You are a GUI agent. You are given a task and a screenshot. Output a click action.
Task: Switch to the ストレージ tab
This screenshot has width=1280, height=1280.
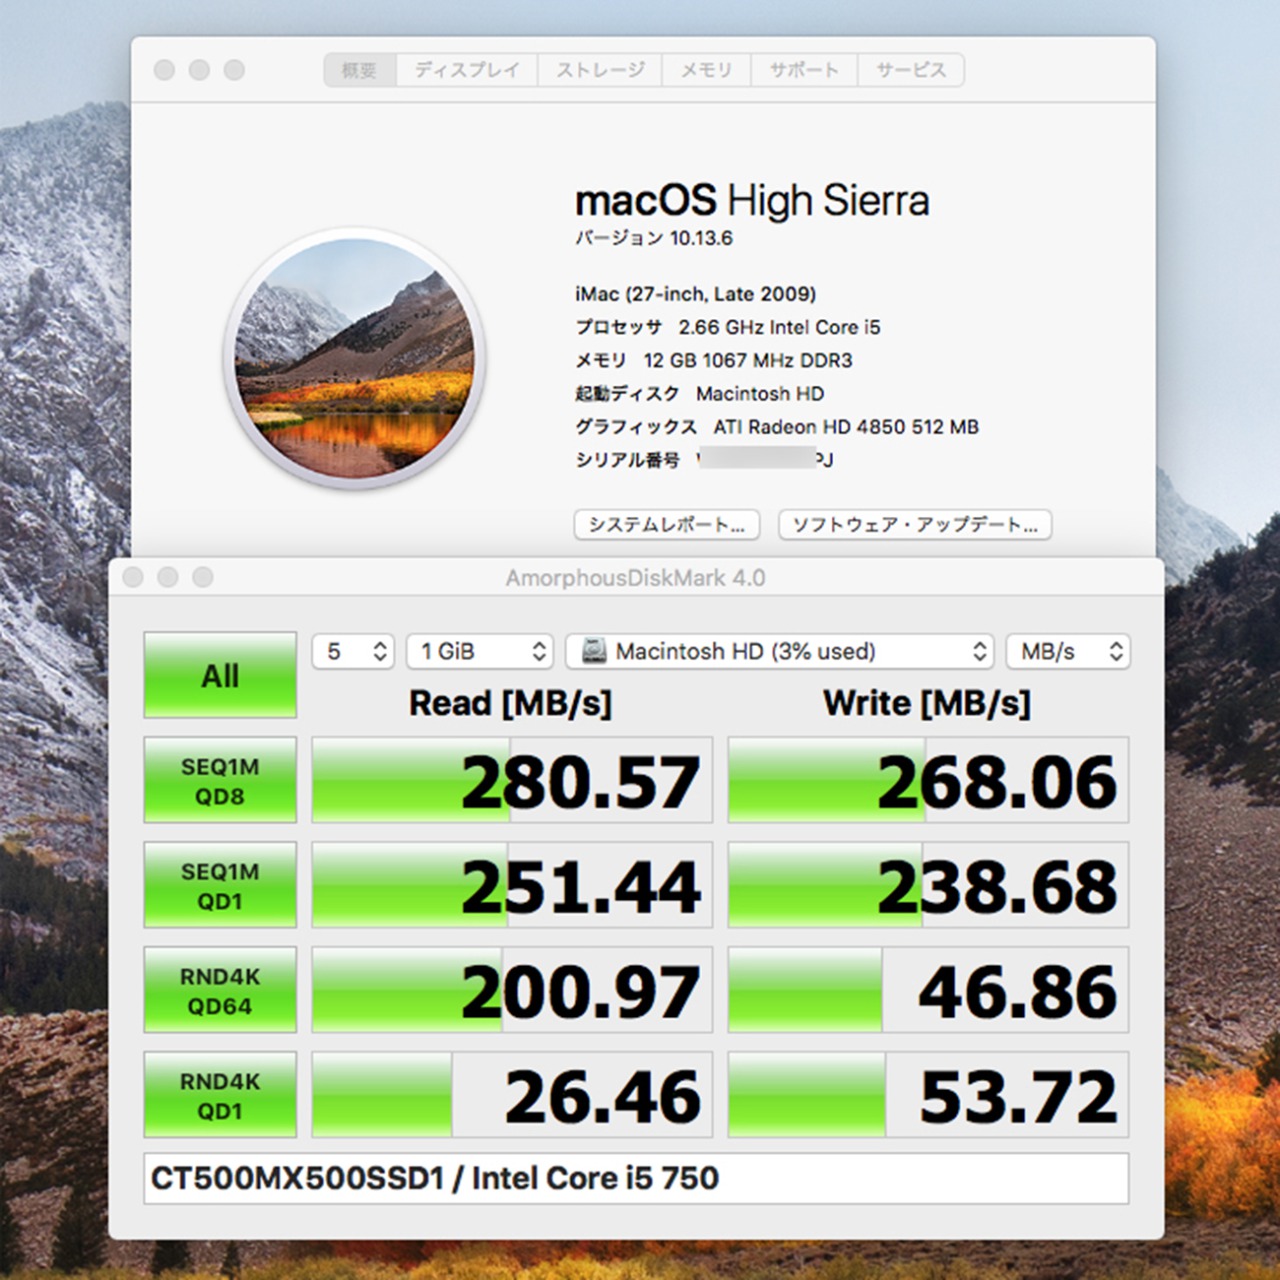(x=600, y=70)
